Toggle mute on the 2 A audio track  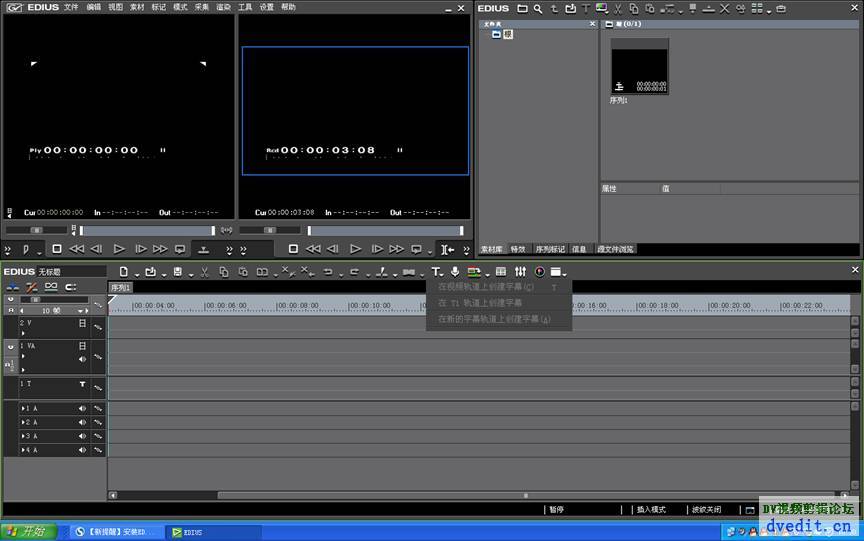tap(82, 422)
